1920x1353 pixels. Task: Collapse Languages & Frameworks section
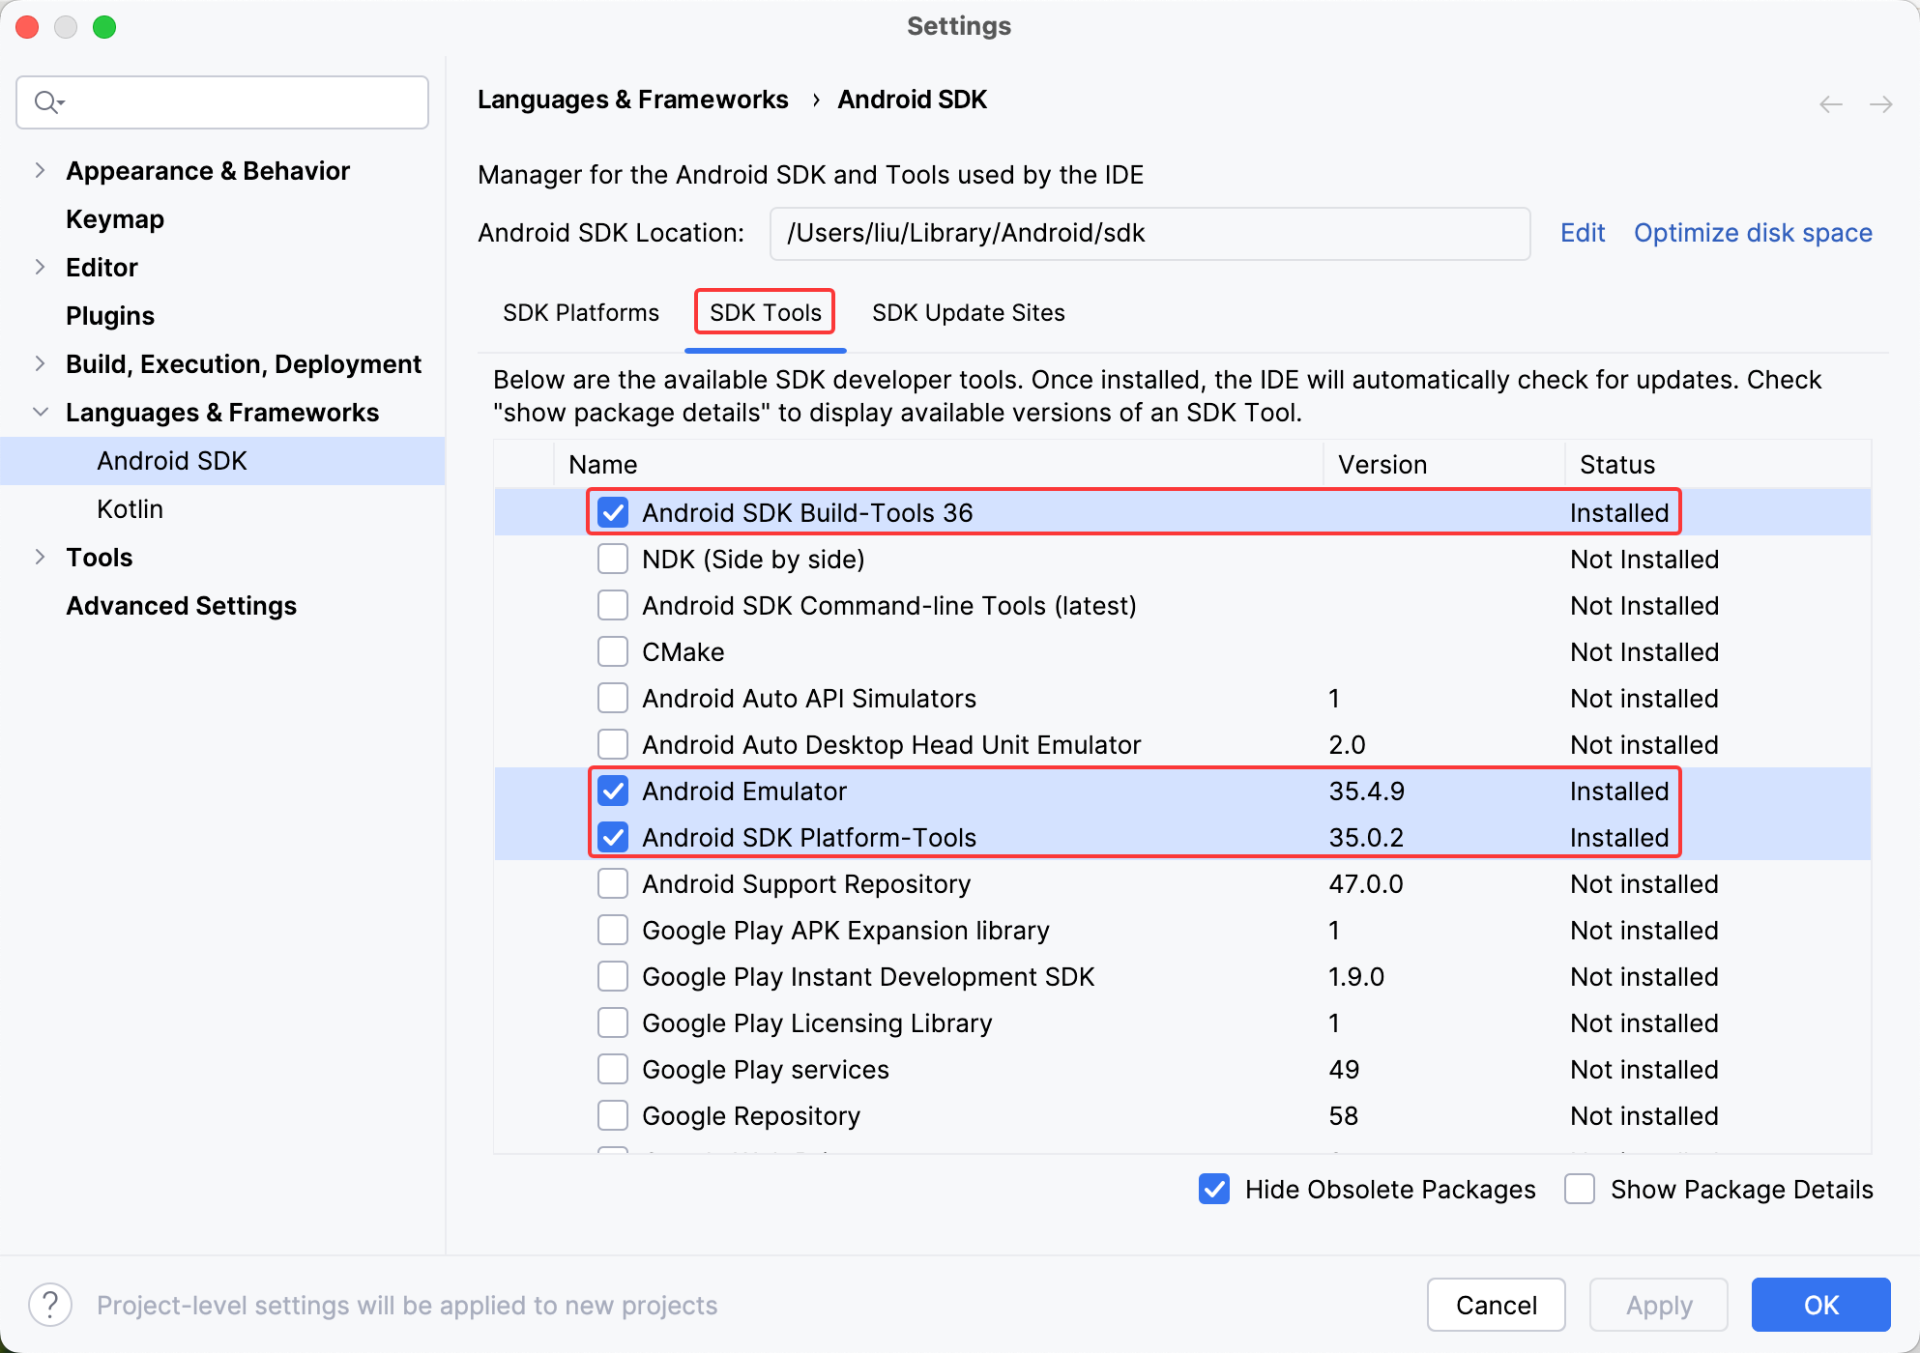click(40, 412)
